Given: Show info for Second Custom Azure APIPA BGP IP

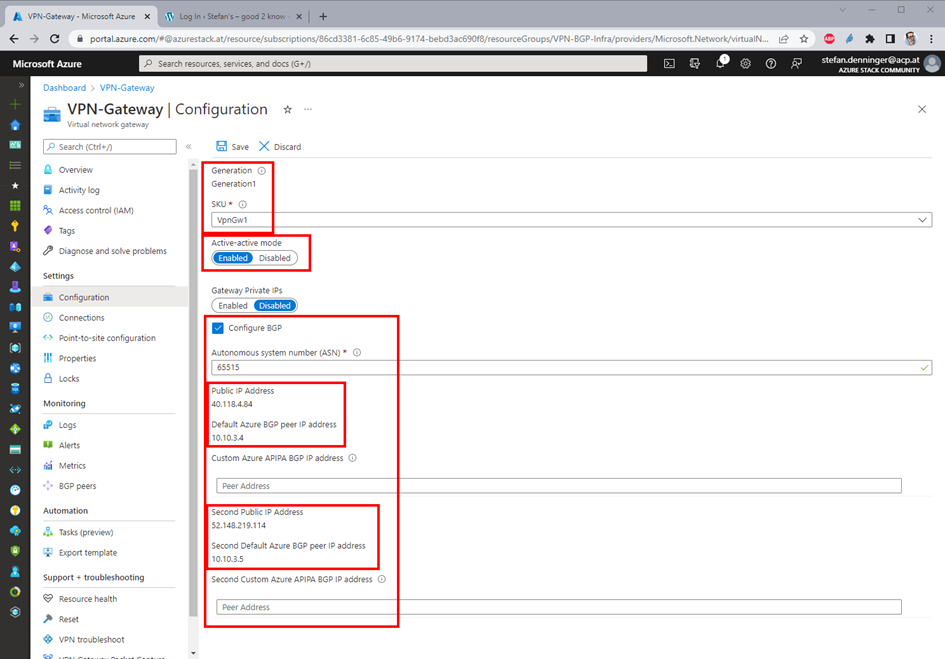Looking at the screenshot, I should [381, 579].
